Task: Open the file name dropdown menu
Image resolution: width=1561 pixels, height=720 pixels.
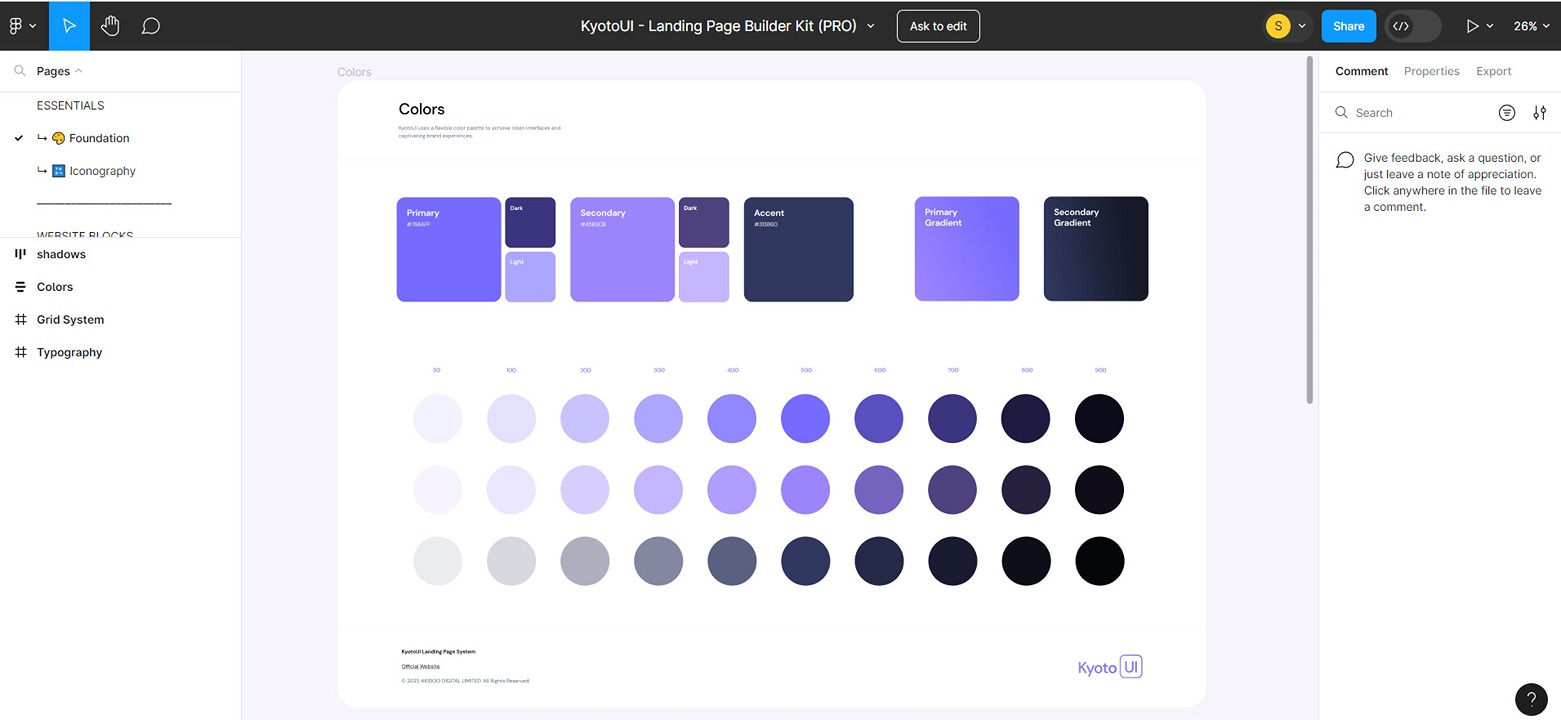Action: click(x=870, y=25)
